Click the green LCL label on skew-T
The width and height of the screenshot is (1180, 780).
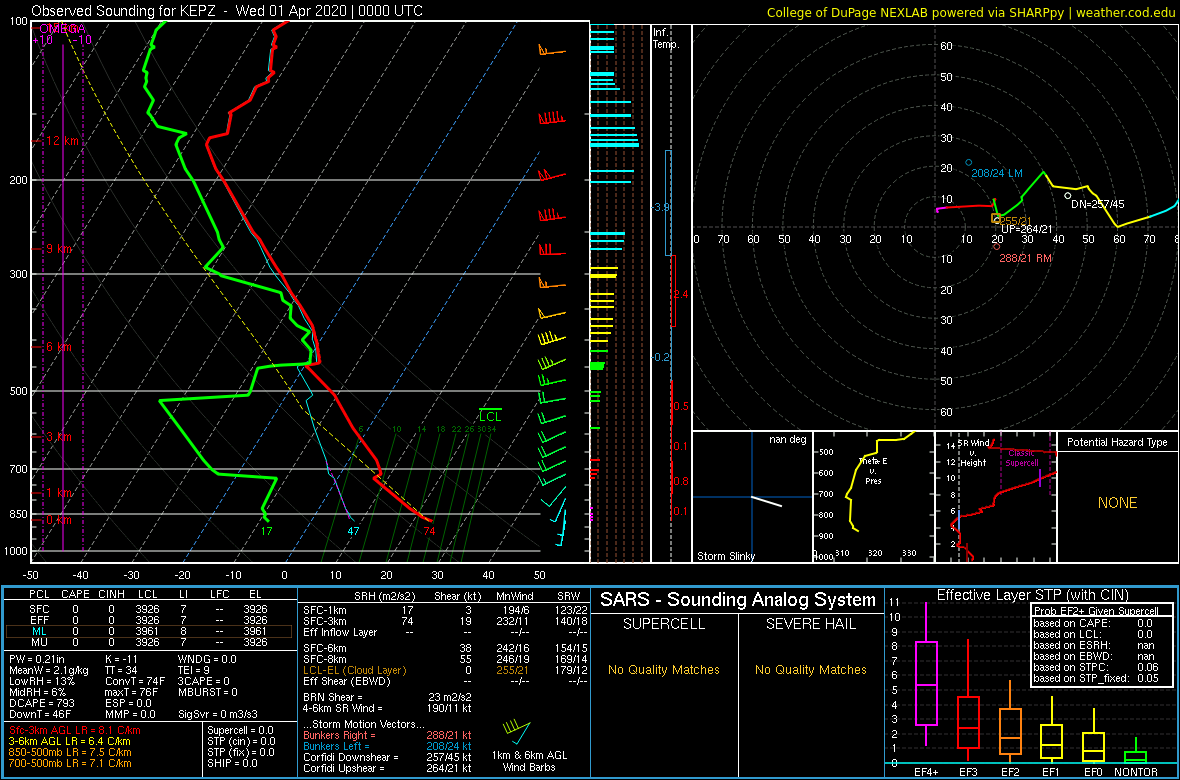490,416
